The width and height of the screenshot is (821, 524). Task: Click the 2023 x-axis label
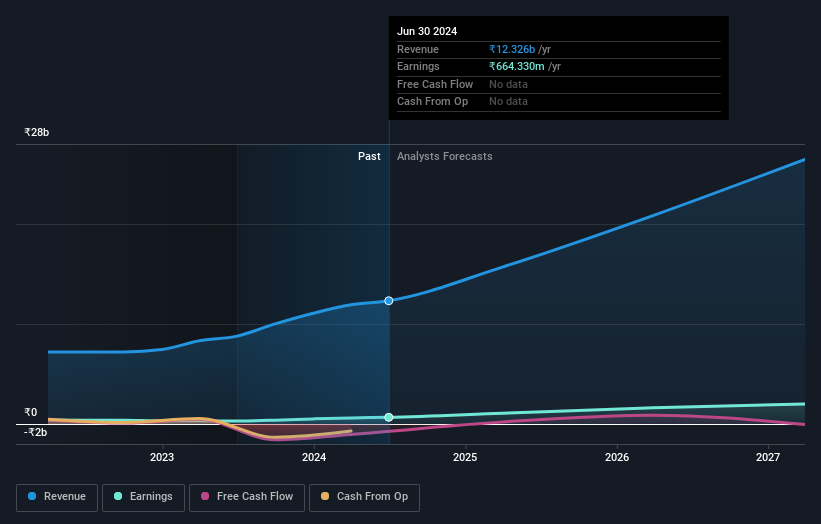162,457
